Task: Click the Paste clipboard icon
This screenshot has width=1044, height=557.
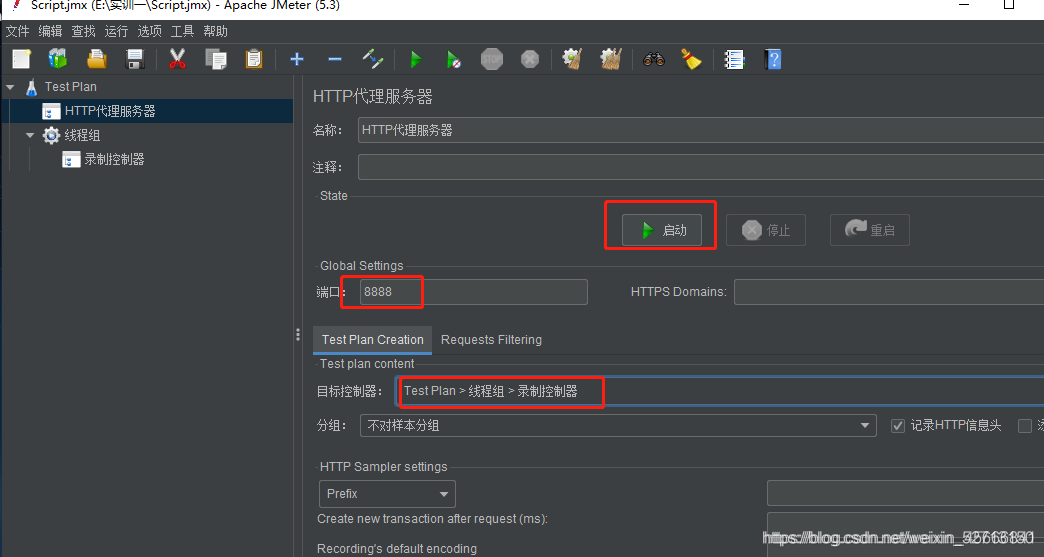Action: point(254,59)
